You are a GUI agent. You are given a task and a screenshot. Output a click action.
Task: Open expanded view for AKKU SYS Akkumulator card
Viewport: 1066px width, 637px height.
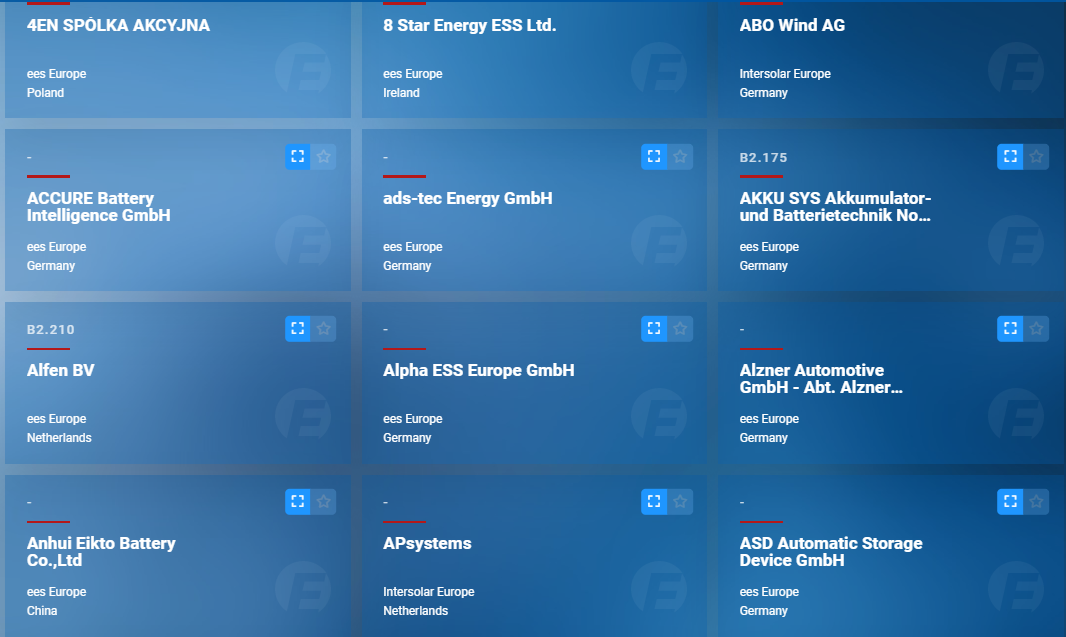point(1010,156)
